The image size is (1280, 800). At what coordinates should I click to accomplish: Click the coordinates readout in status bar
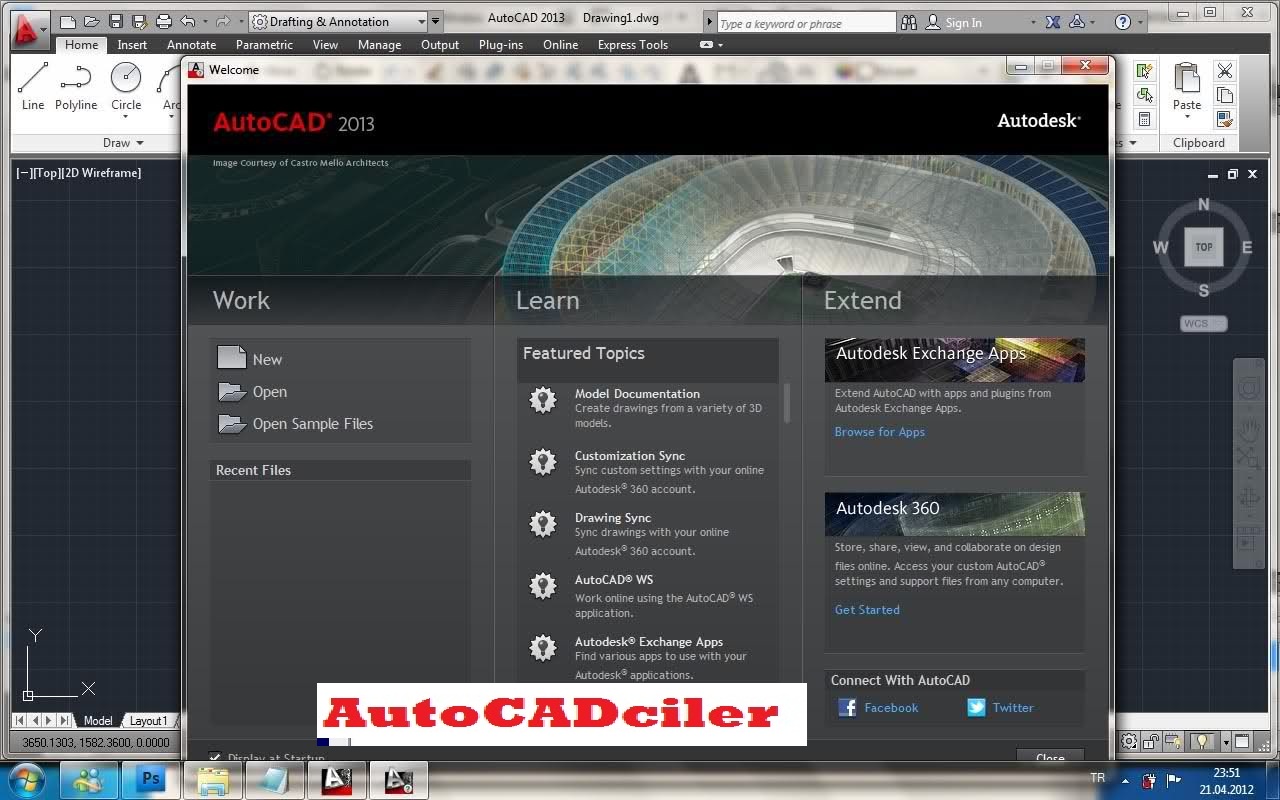click(x=96, y=743)
